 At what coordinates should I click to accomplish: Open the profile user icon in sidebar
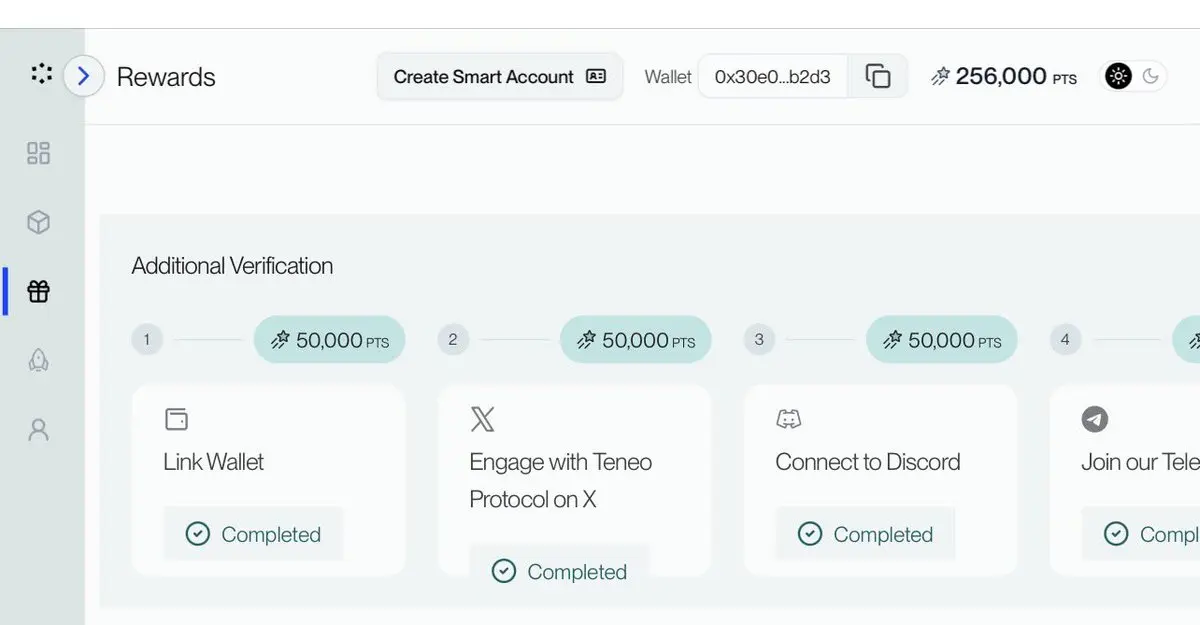[38, 430]
